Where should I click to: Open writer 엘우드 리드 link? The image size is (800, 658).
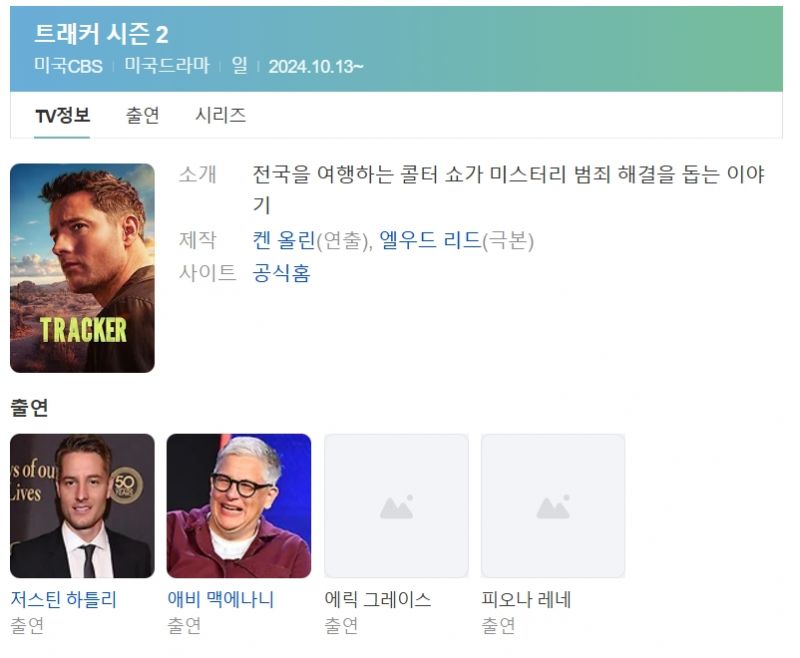click(430, 240)
